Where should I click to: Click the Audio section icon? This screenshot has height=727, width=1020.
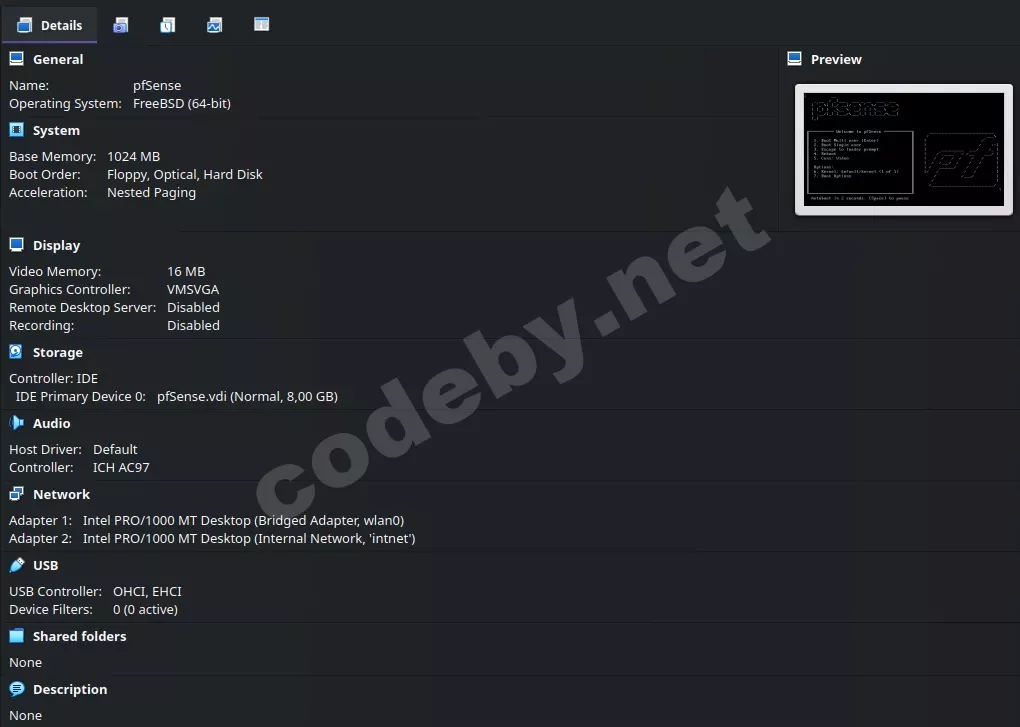(15, 422)
